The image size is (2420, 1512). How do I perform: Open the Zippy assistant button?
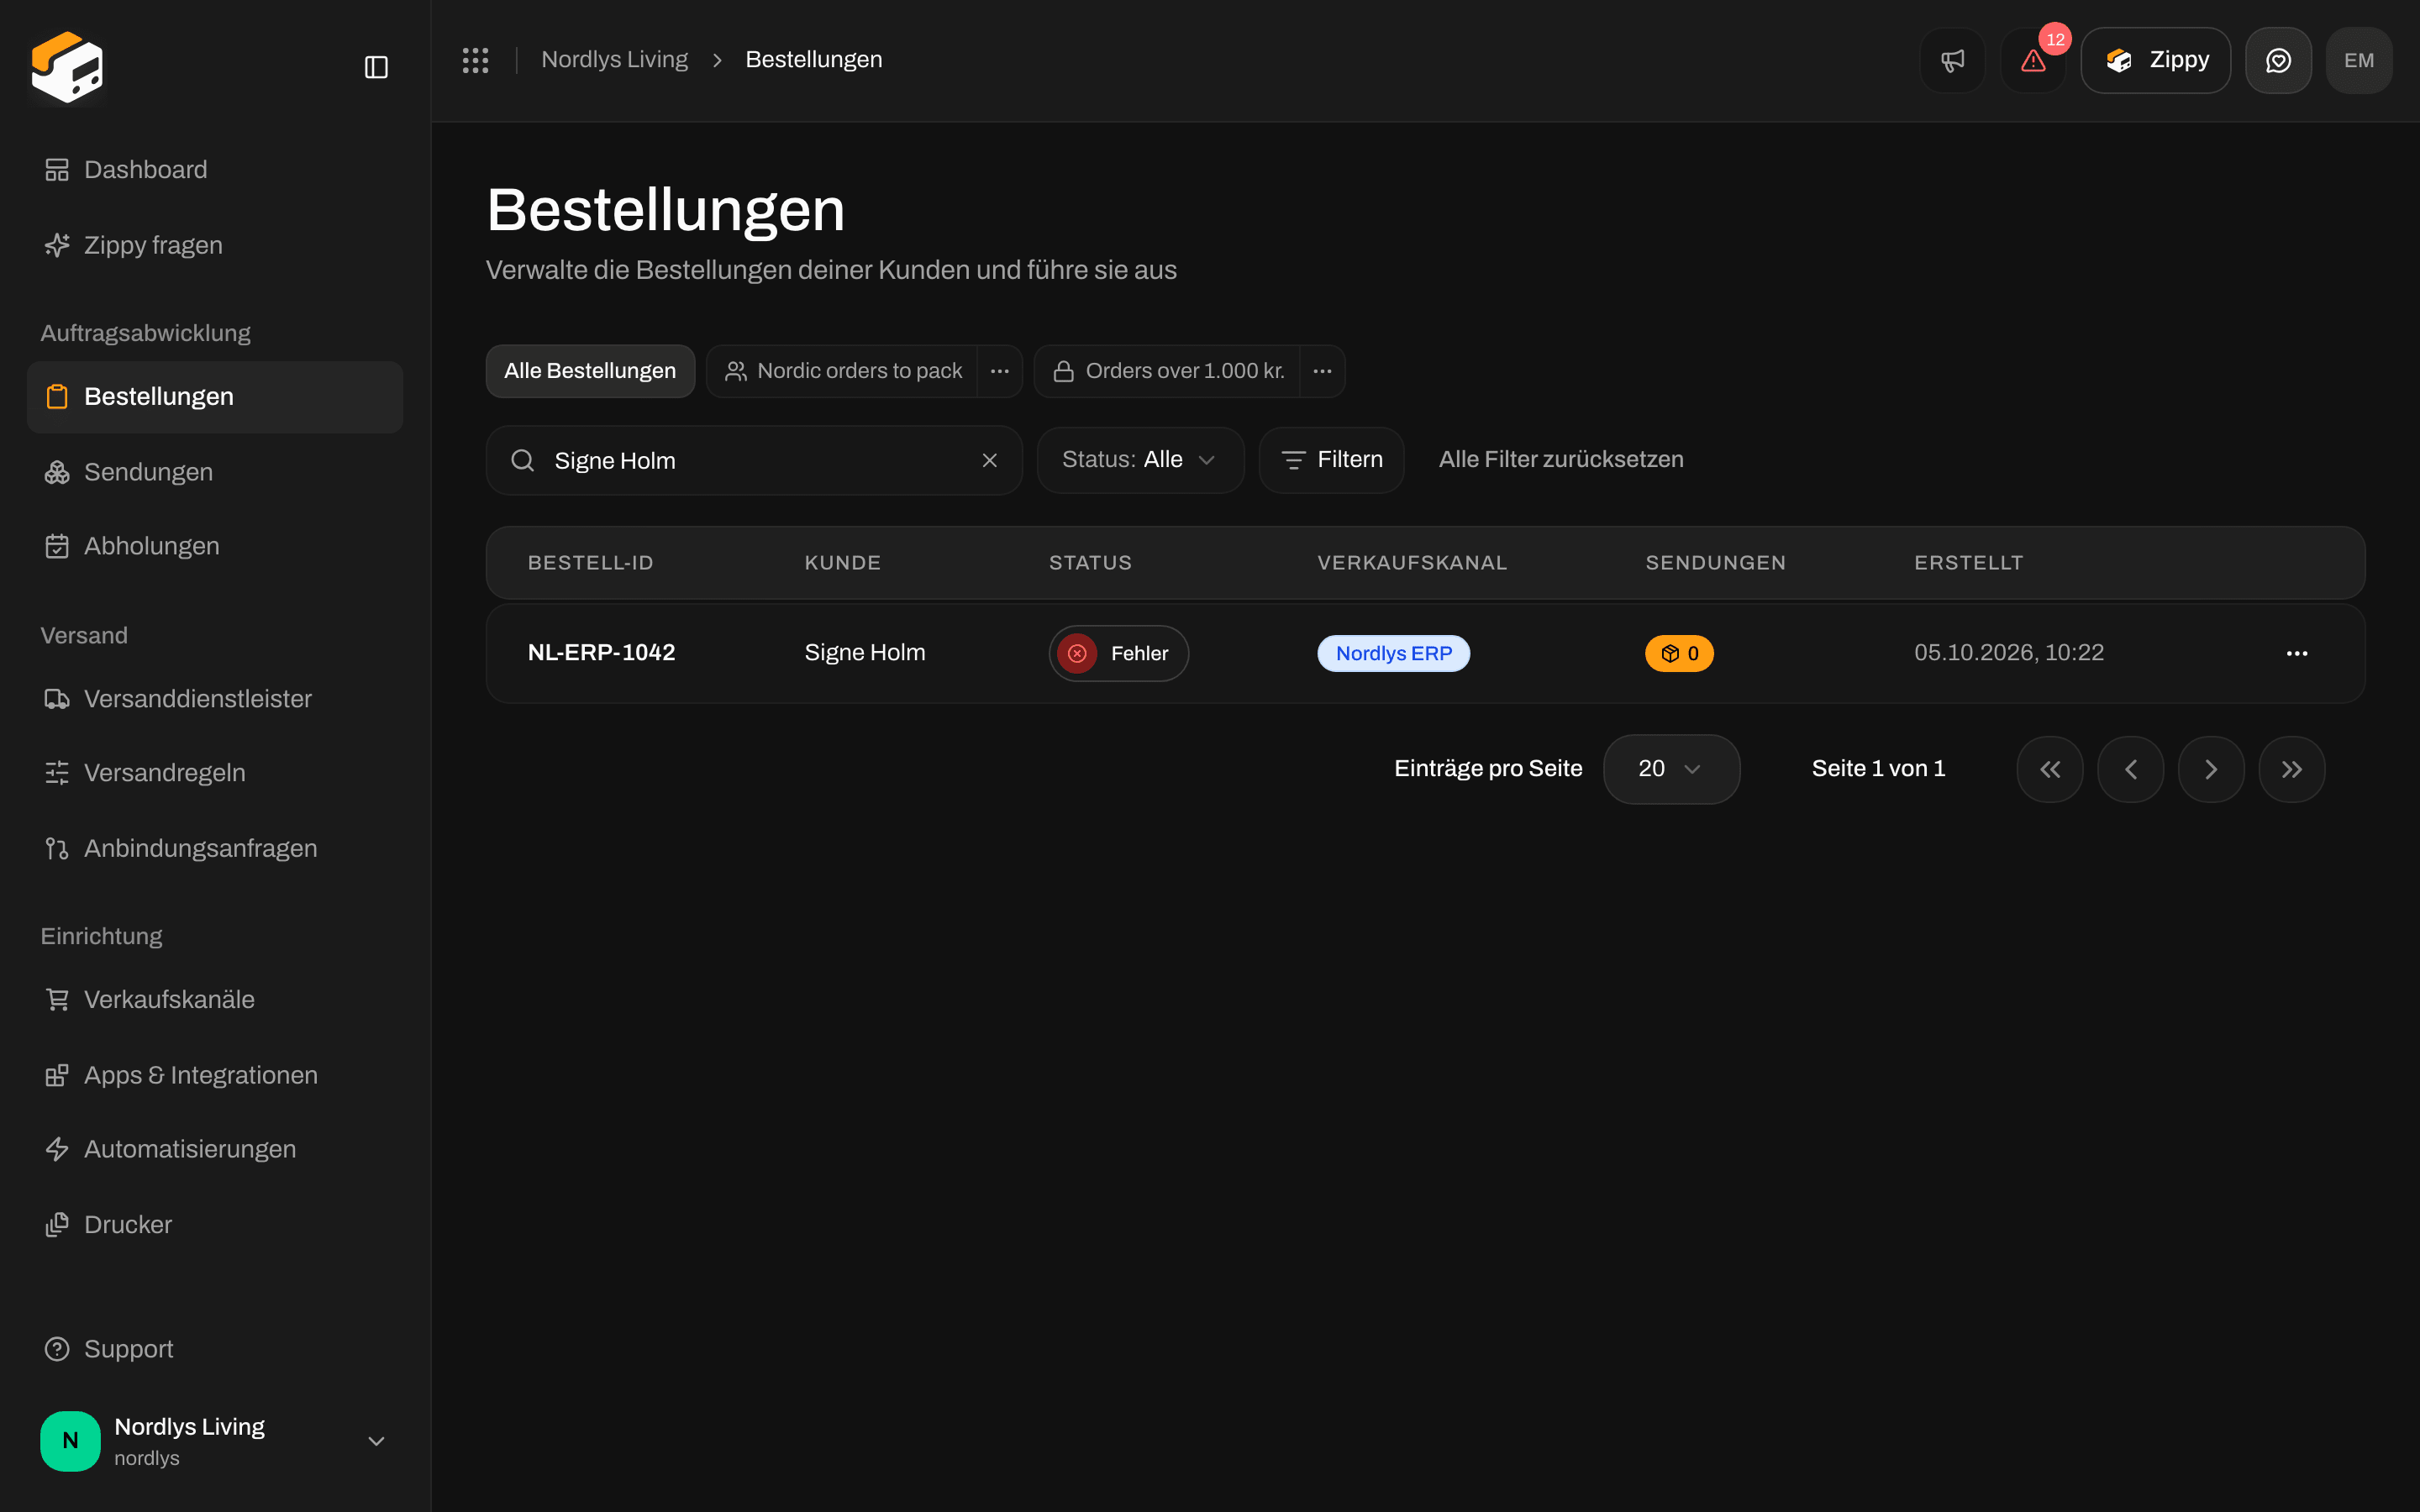click(x=2155, y=60)
